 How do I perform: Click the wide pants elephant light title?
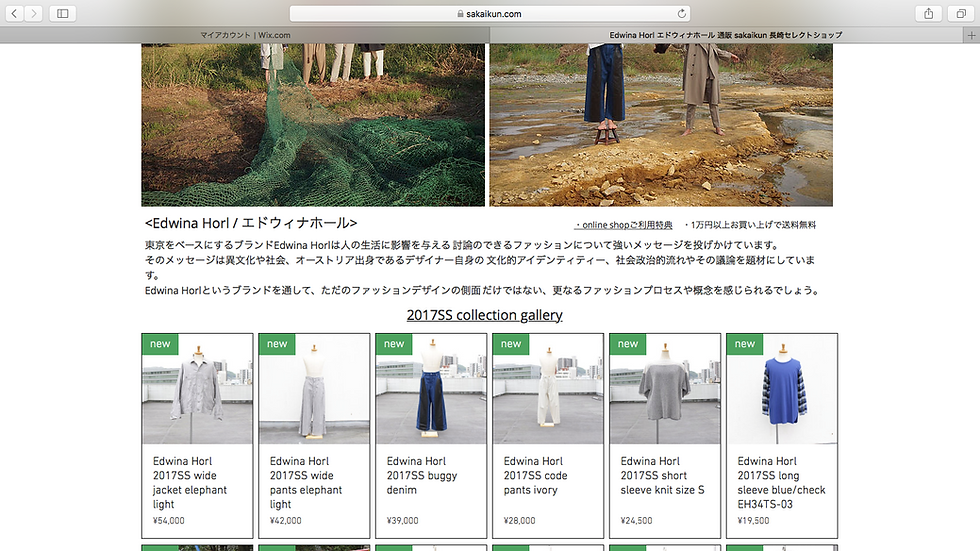tap(306, 482)
